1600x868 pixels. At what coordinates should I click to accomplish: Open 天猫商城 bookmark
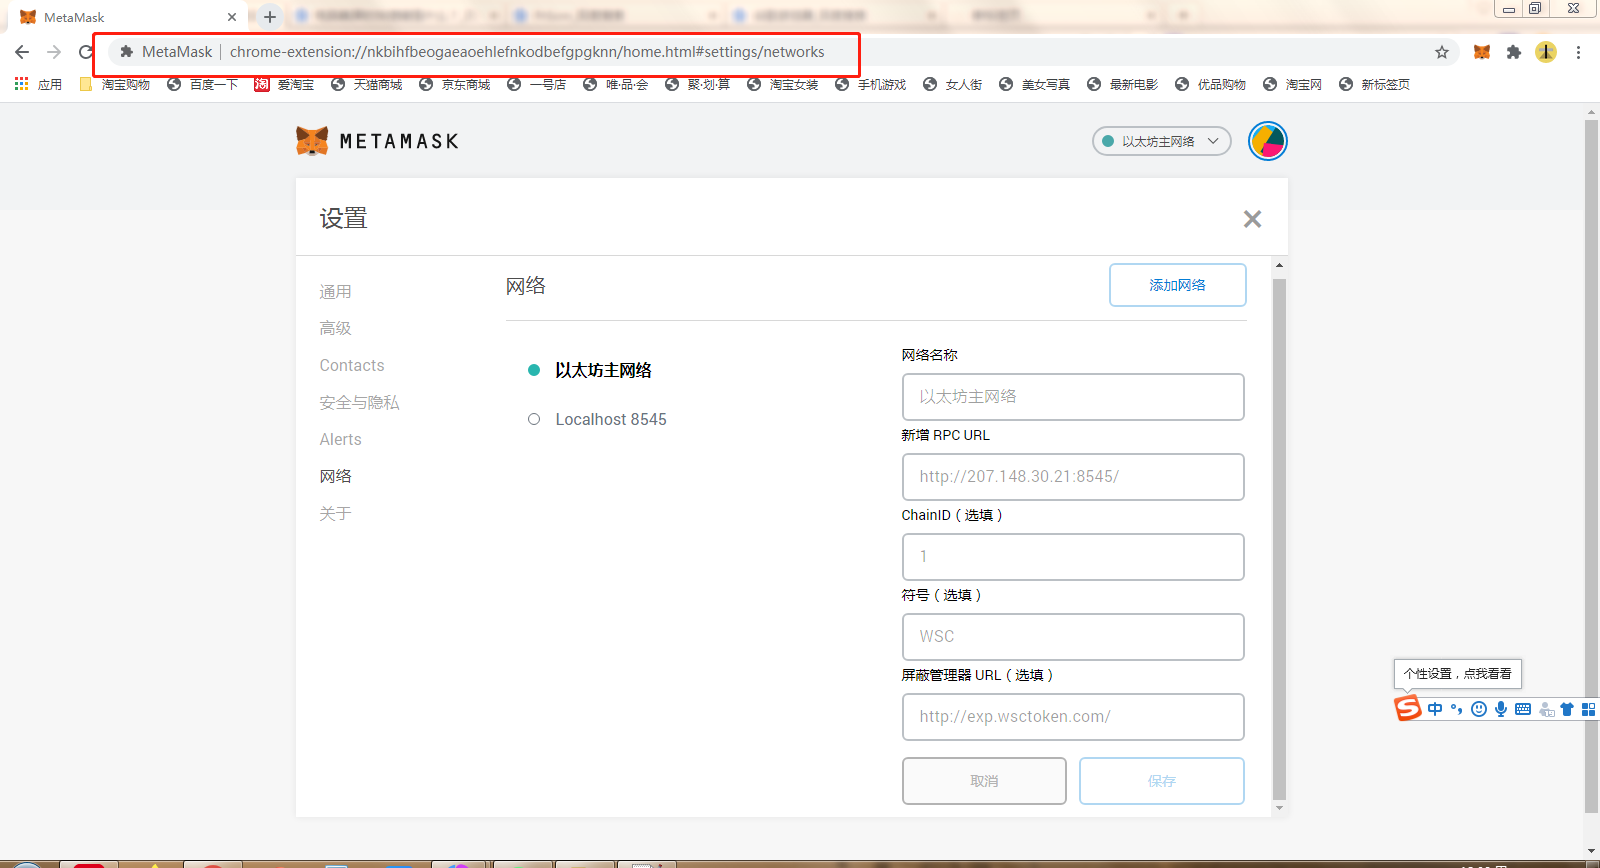[x=366, y=84]
